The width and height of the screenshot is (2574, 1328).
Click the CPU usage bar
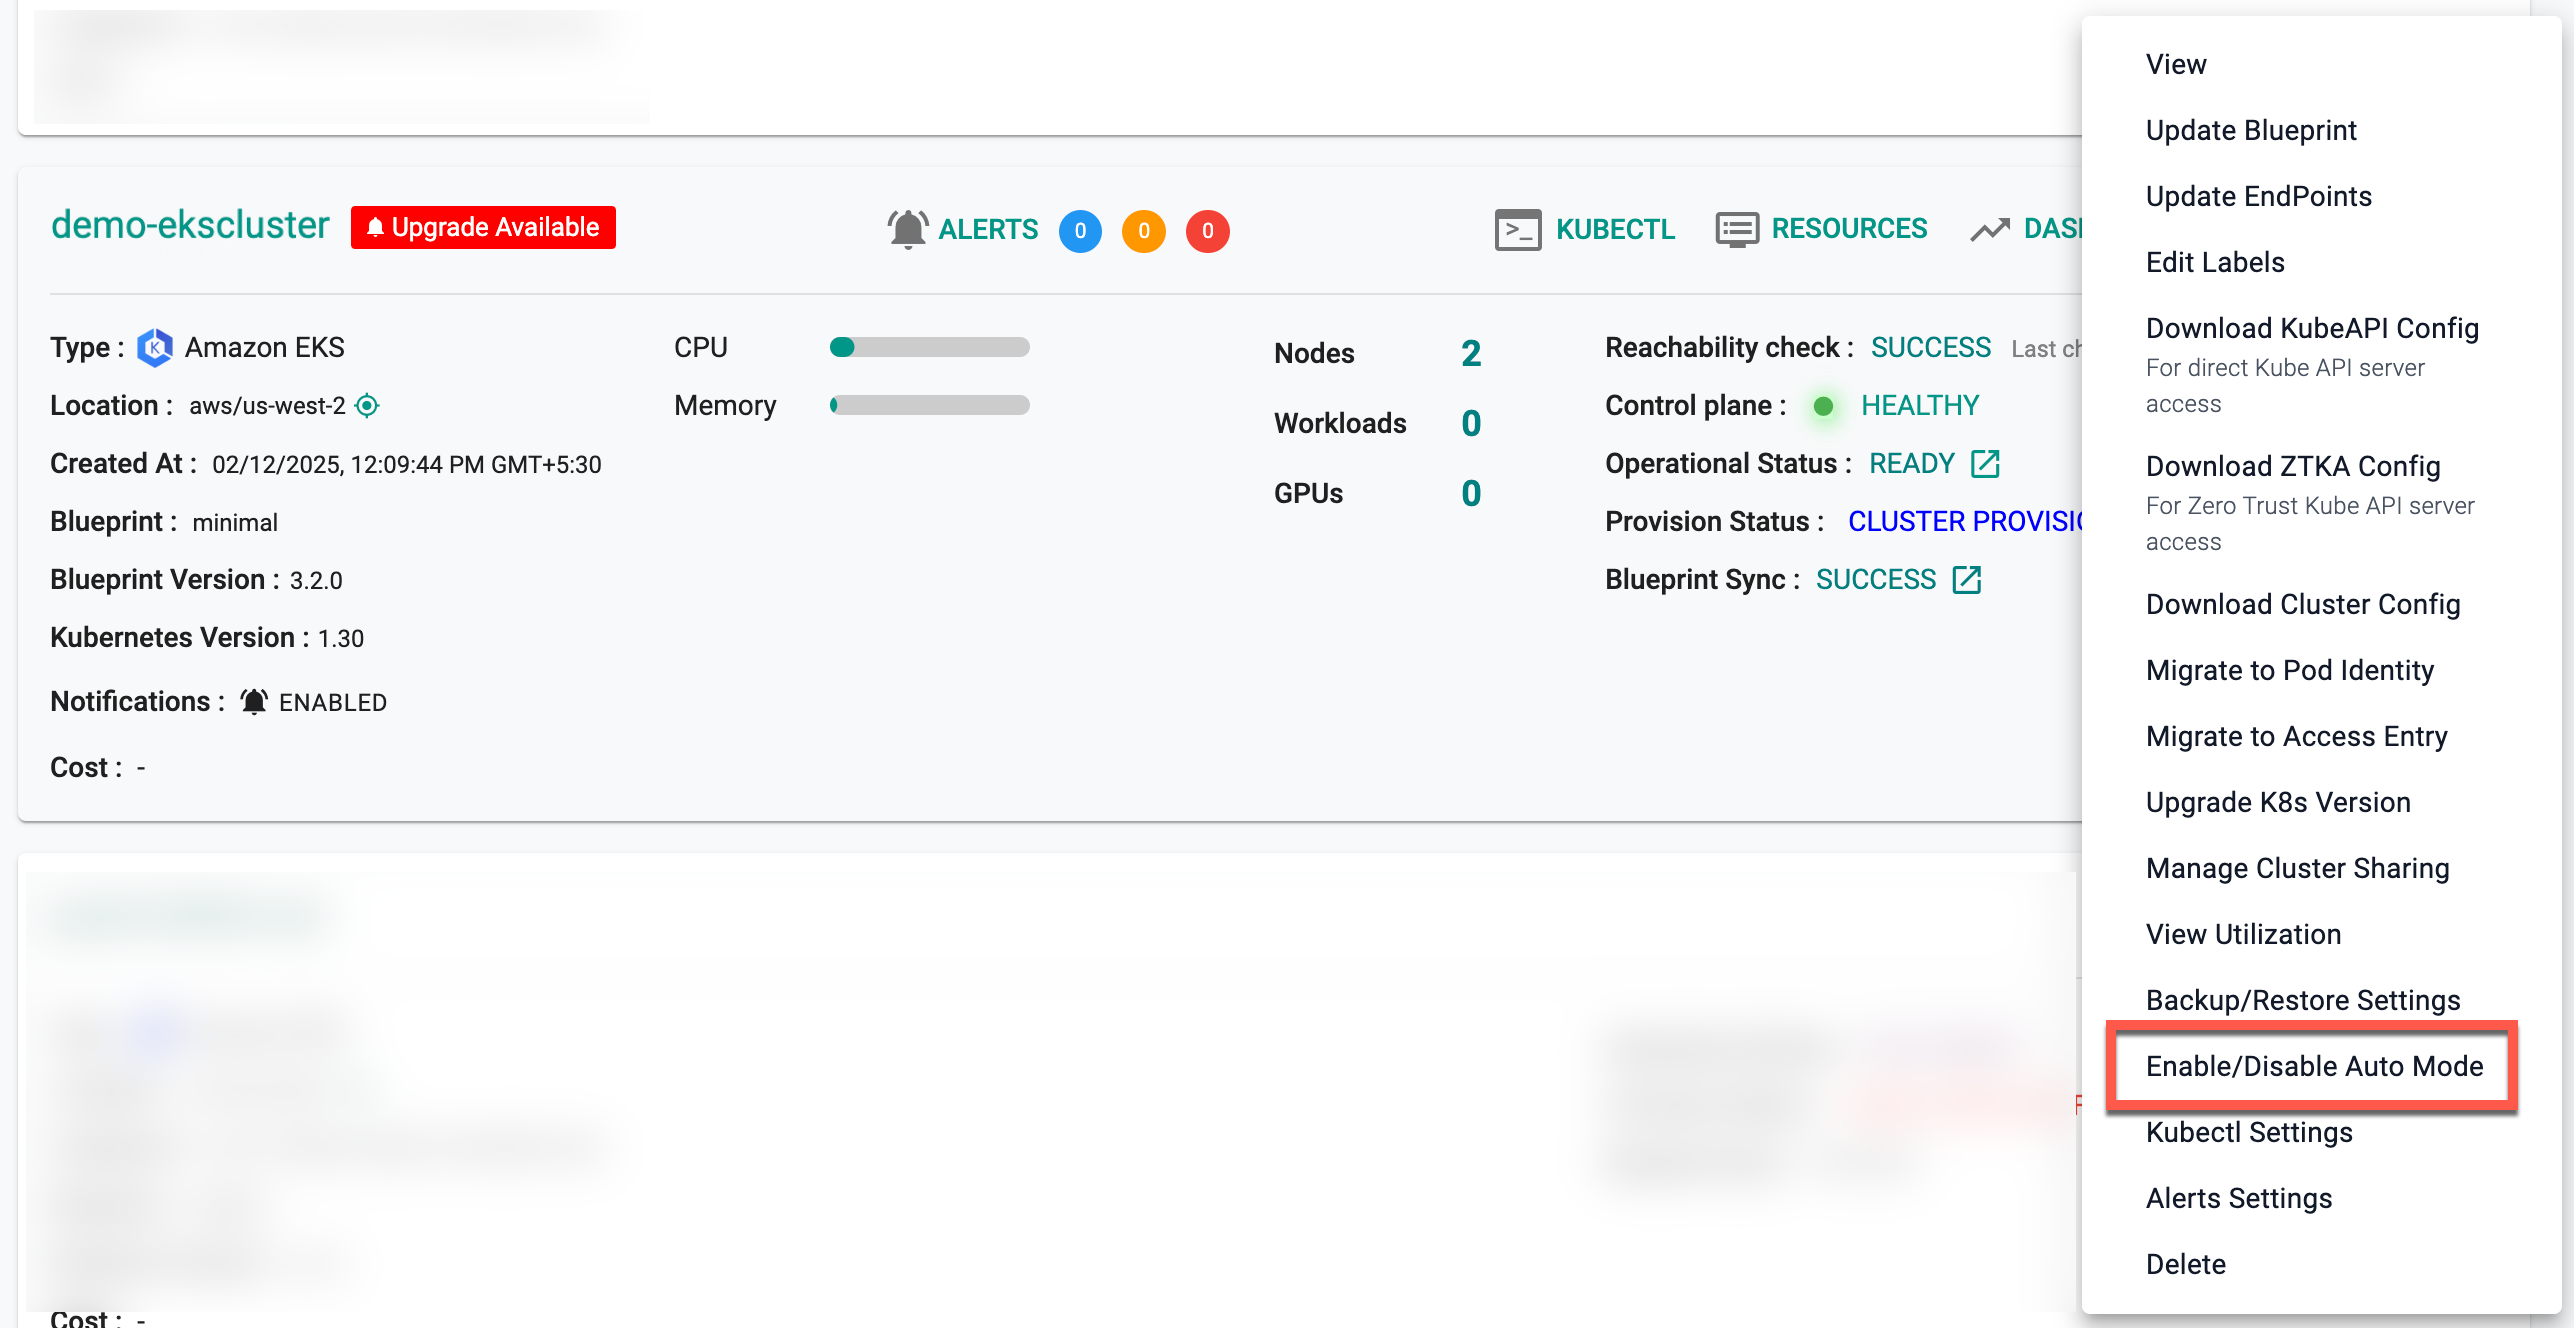pos(929,347)
